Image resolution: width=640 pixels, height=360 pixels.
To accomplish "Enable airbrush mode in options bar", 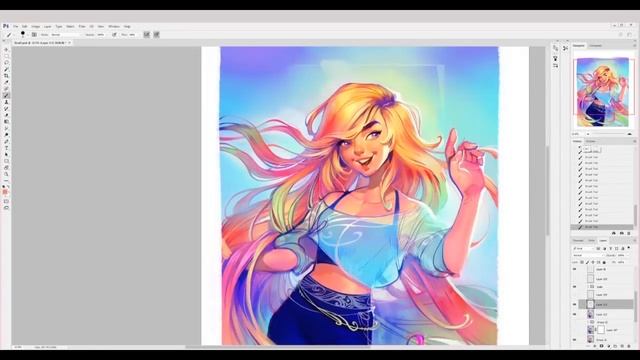I will [147, 35].
